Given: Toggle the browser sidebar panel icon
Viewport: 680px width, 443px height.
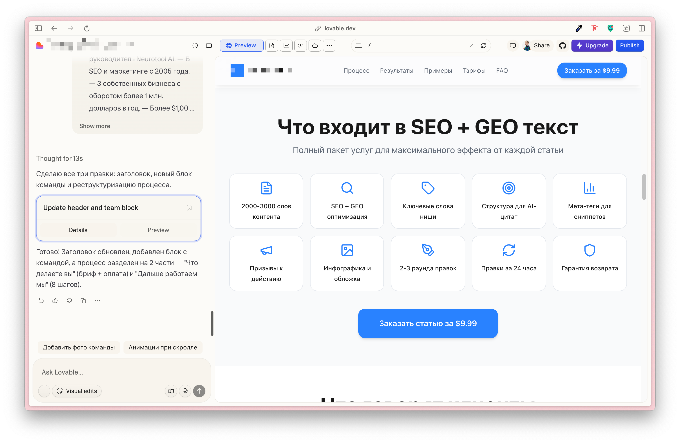Looking at the screenshot, I should coord(39,28).
